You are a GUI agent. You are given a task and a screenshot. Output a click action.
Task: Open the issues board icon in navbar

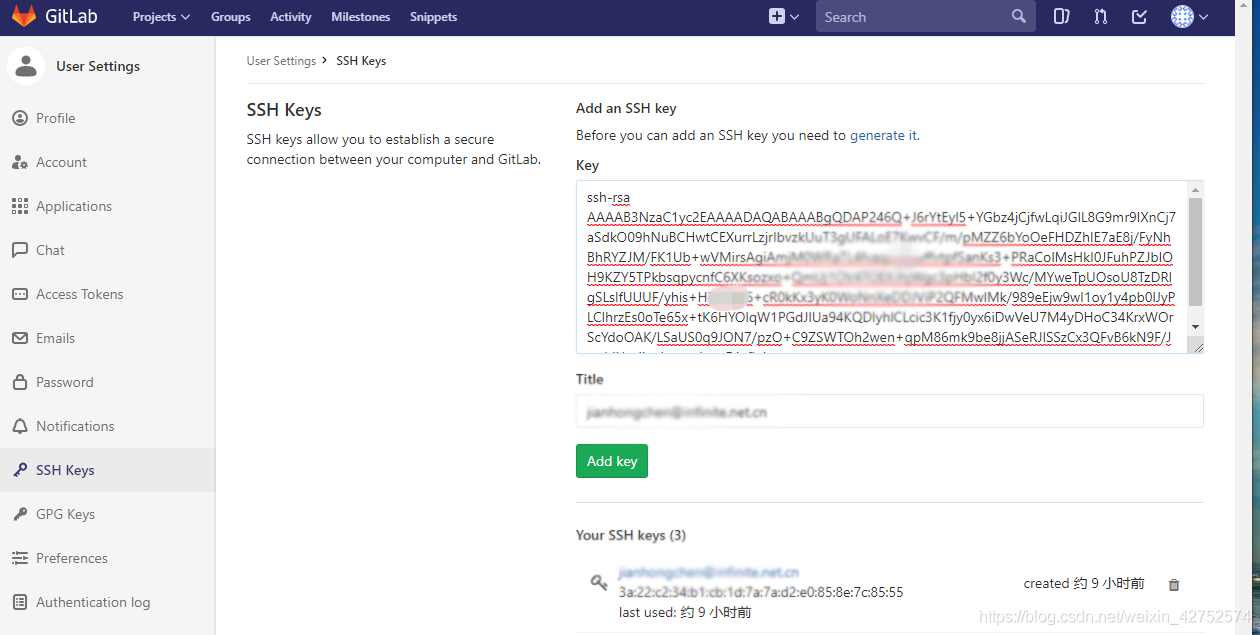point(1061,16)
